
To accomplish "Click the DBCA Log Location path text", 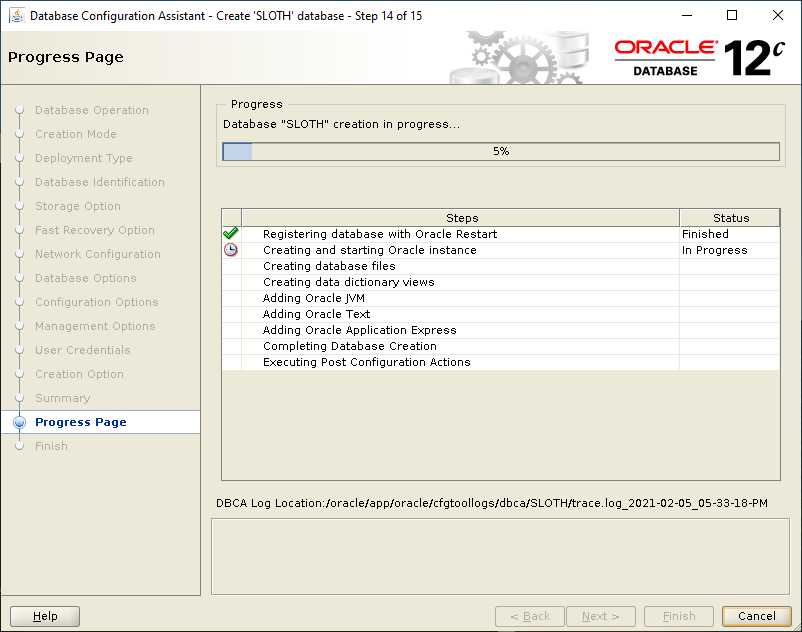I will [492, 503].
